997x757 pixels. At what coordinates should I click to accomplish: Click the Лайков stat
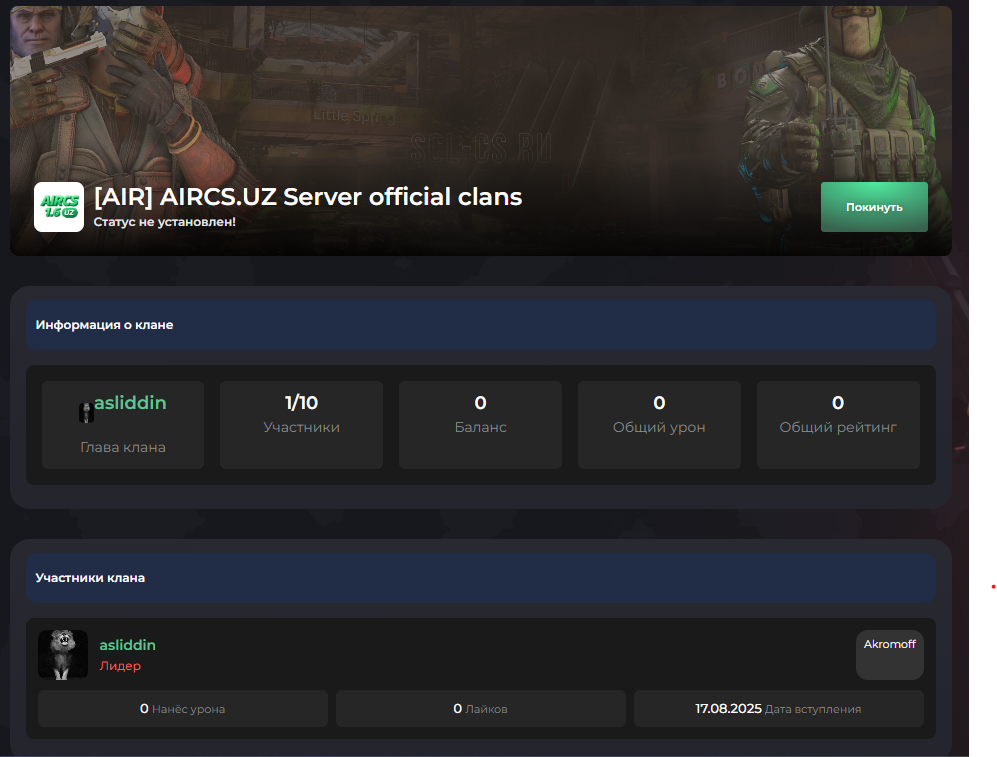click(x=481, y=709)
